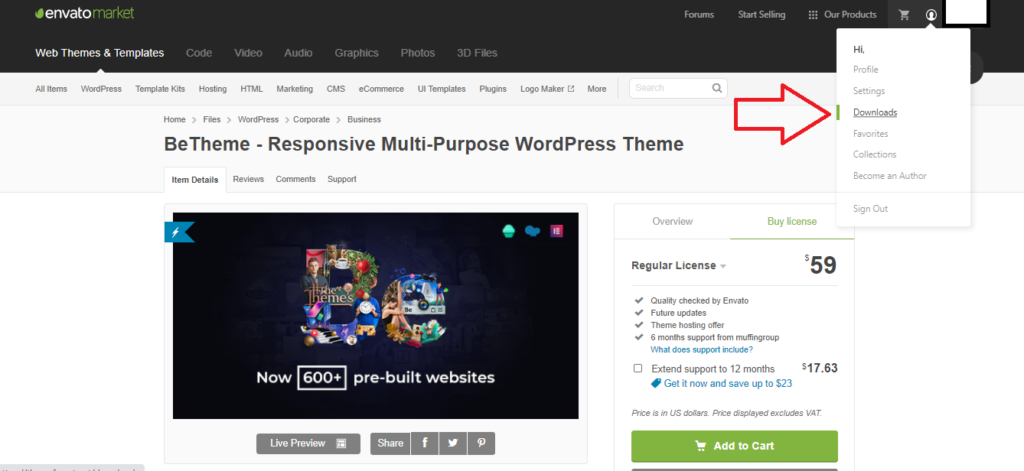Click the Elementor badge on preview image
Screen dimensions: 1024x471
click(x=556, y=231)
